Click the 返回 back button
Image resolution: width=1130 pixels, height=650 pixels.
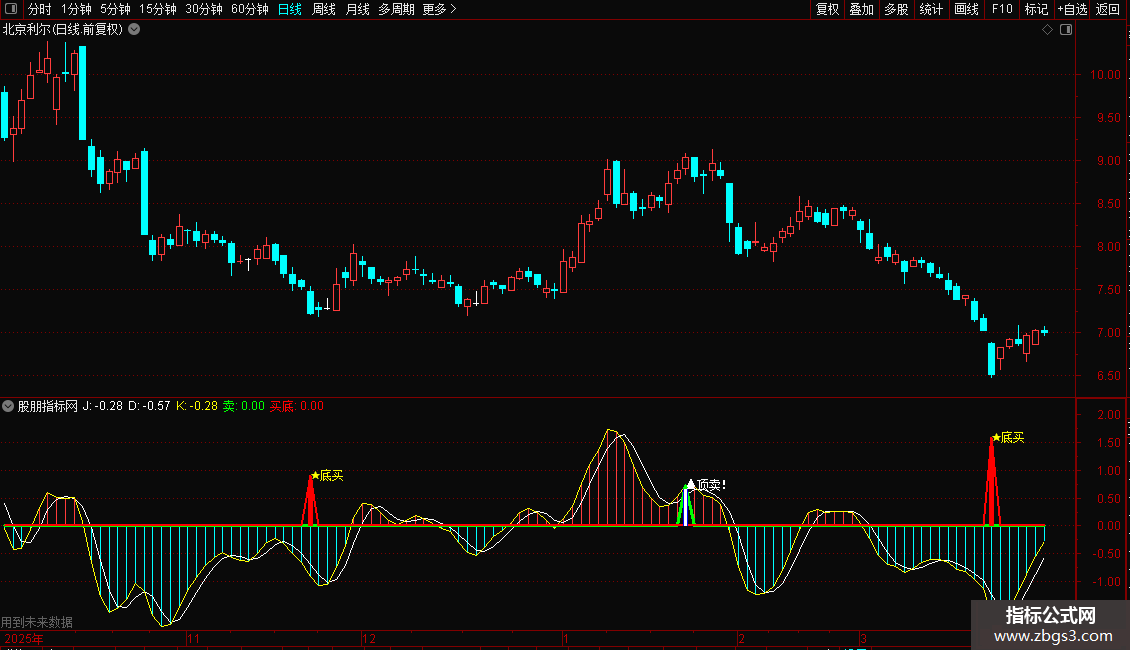point(1108,9)
